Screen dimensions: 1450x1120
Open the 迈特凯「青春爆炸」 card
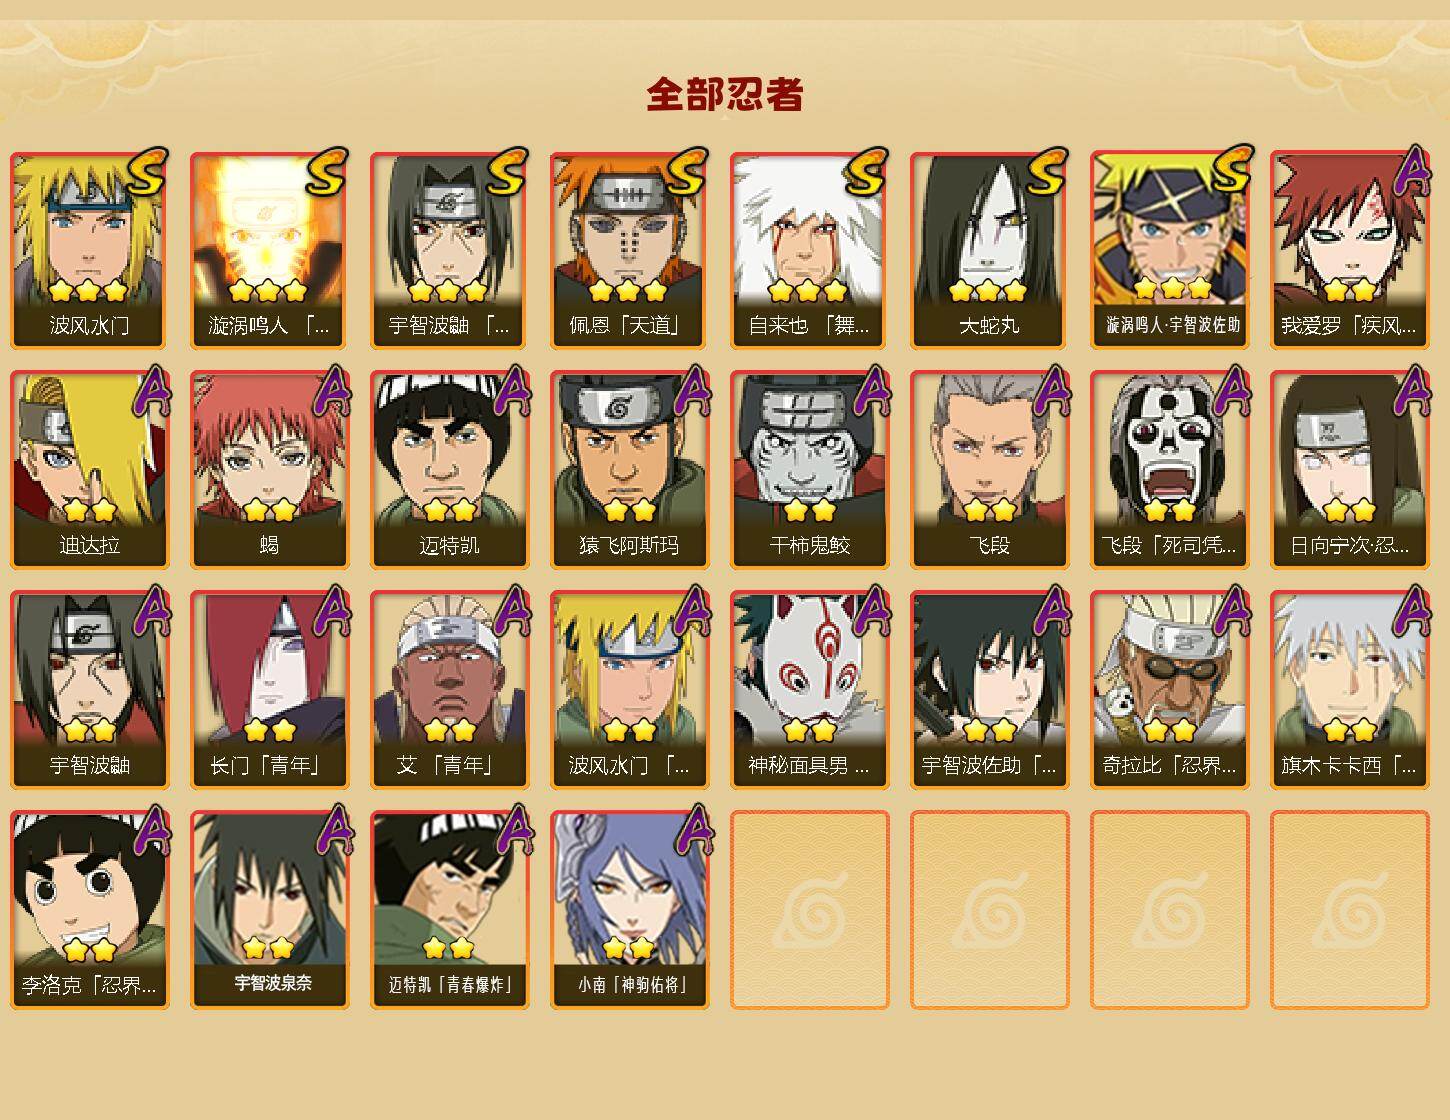(449, 910)
